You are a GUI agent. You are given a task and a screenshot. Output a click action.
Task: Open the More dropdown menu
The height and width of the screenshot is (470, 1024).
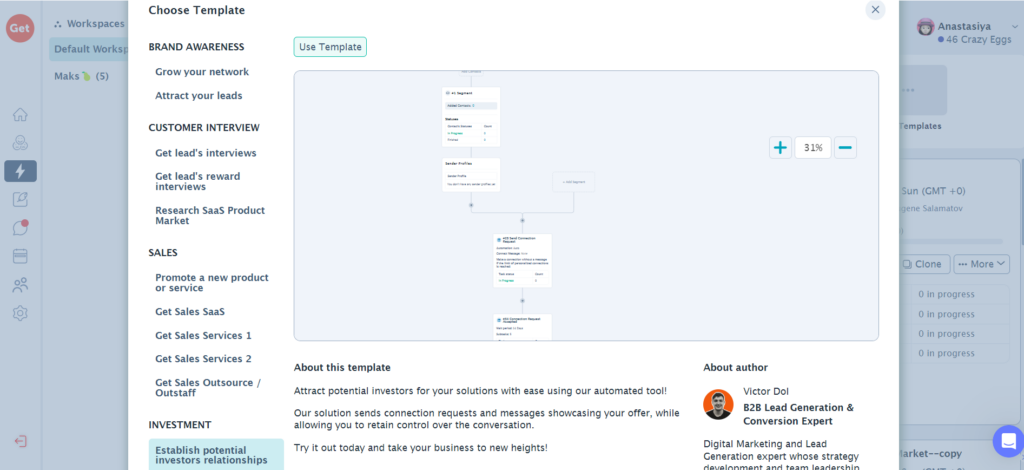982,265
